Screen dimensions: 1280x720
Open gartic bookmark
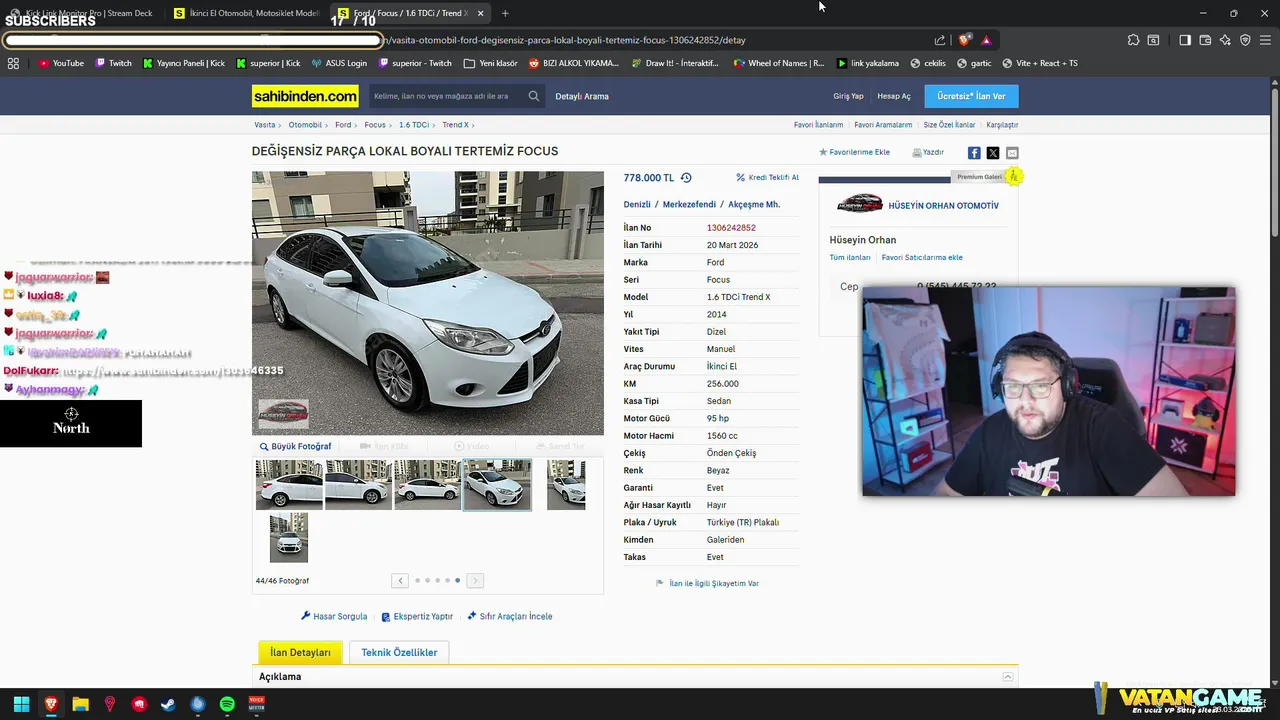pos(974,63)
